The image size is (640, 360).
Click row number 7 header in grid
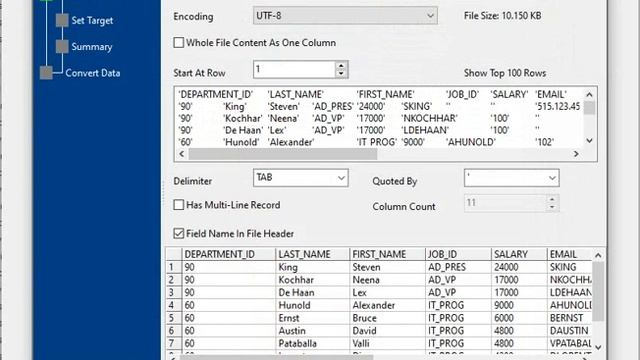[173, 343]
